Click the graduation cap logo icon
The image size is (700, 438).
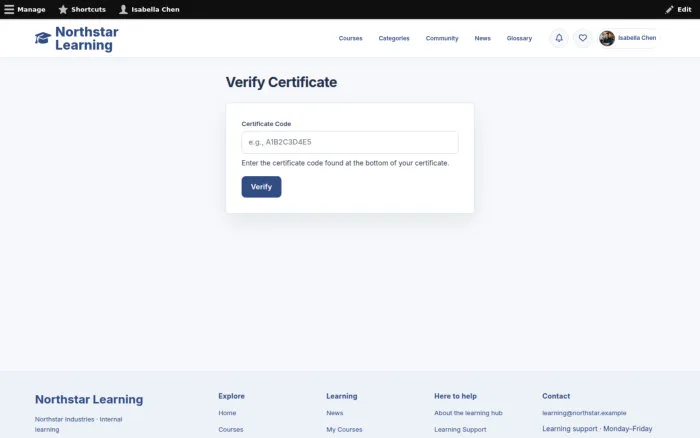coord(43,38)
